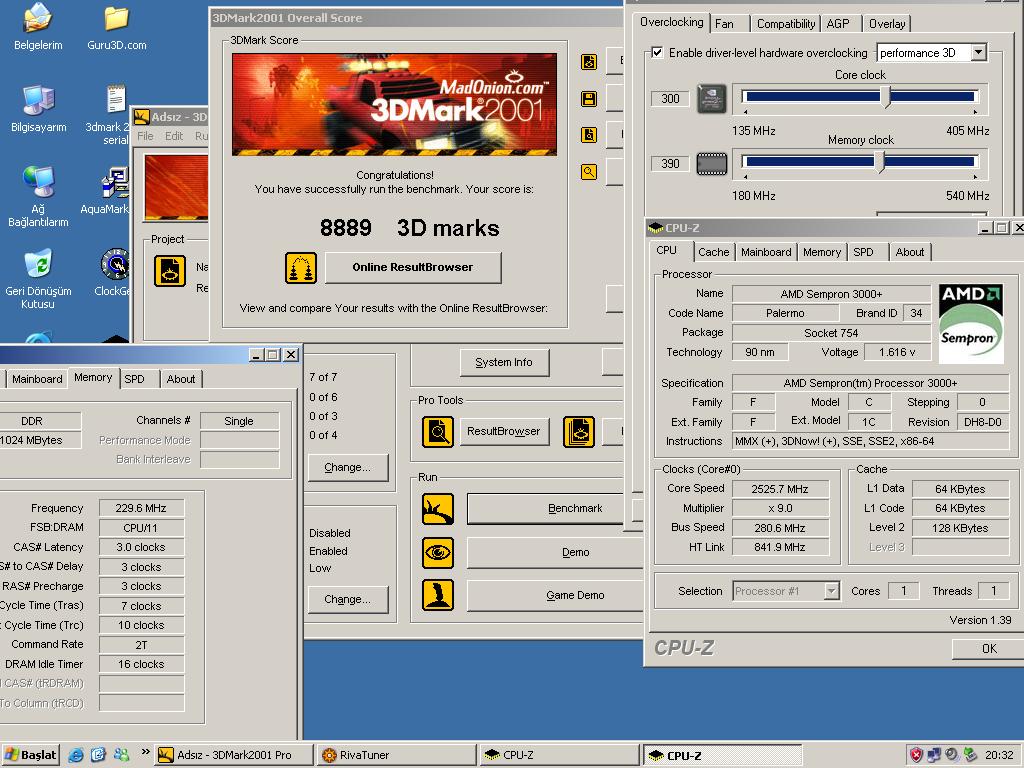This screenshot has height=768, width=1024.
Task: Click the RivaTuner taskbar button
Action: point(396,755)
